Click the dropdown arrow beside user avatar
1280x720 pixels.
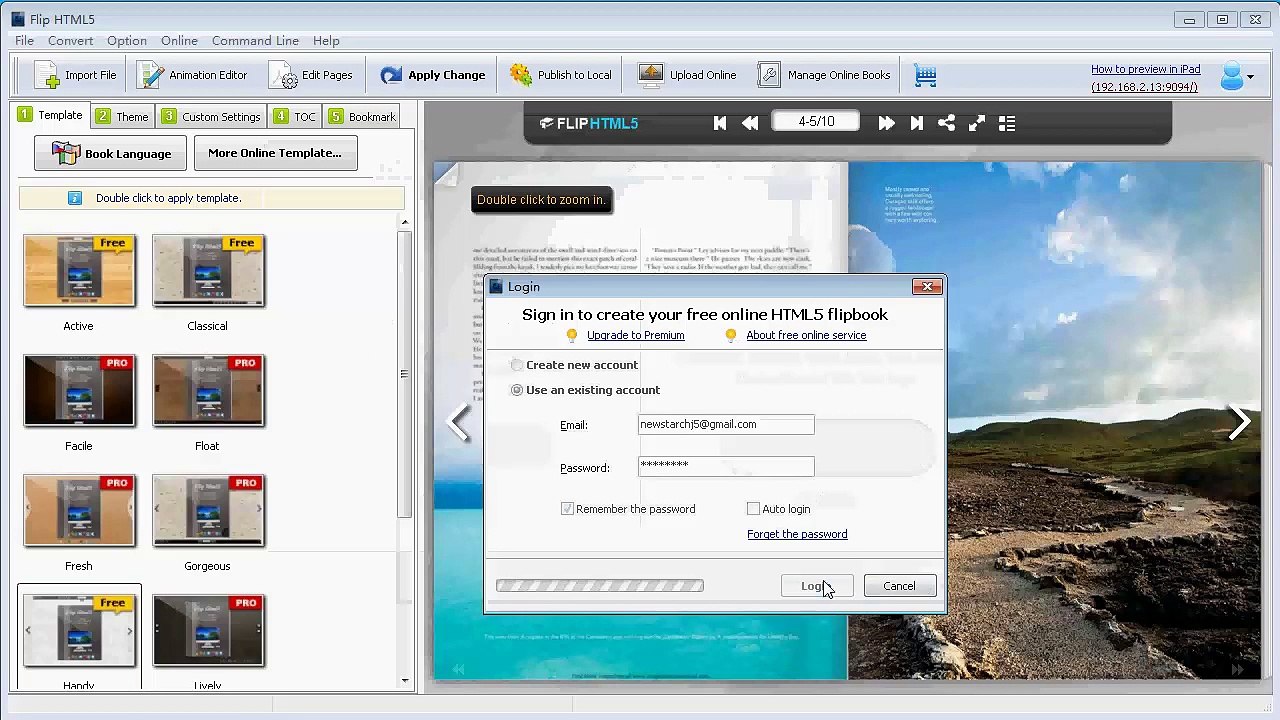(x=1252, y=76)
